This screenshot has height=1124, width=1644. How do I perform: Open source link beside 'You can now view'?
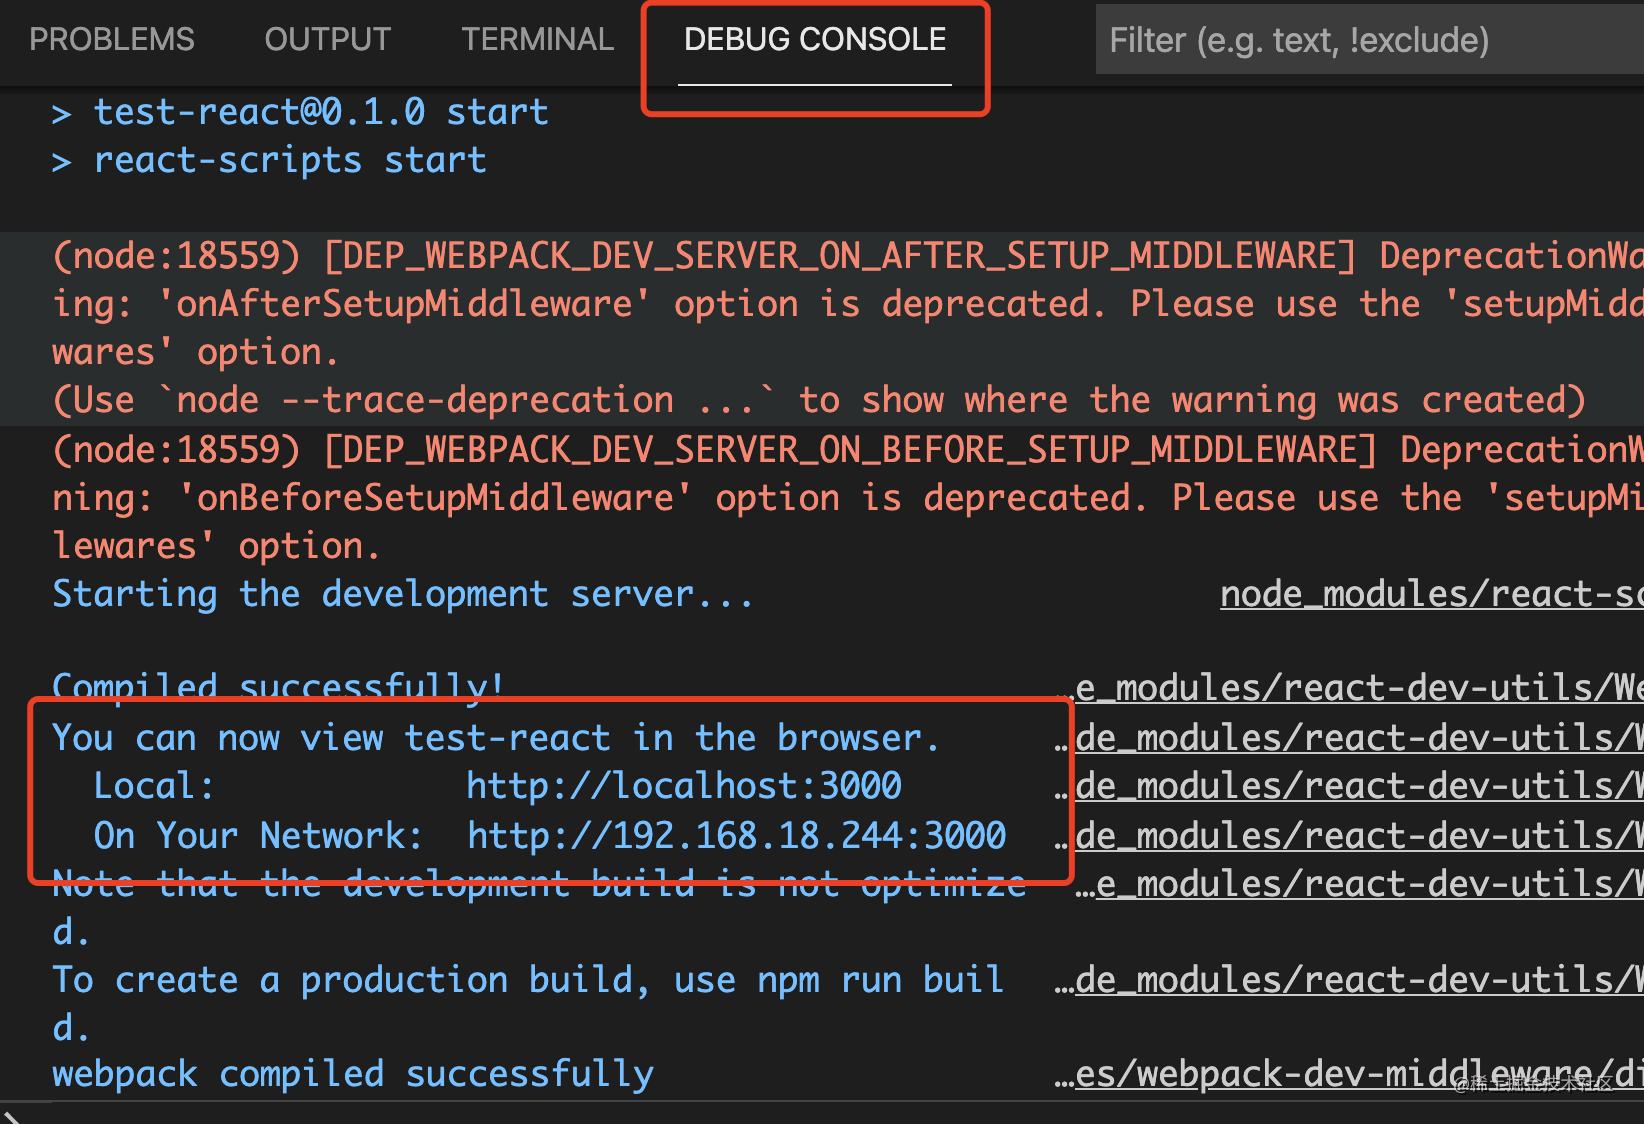[1358, 738]
